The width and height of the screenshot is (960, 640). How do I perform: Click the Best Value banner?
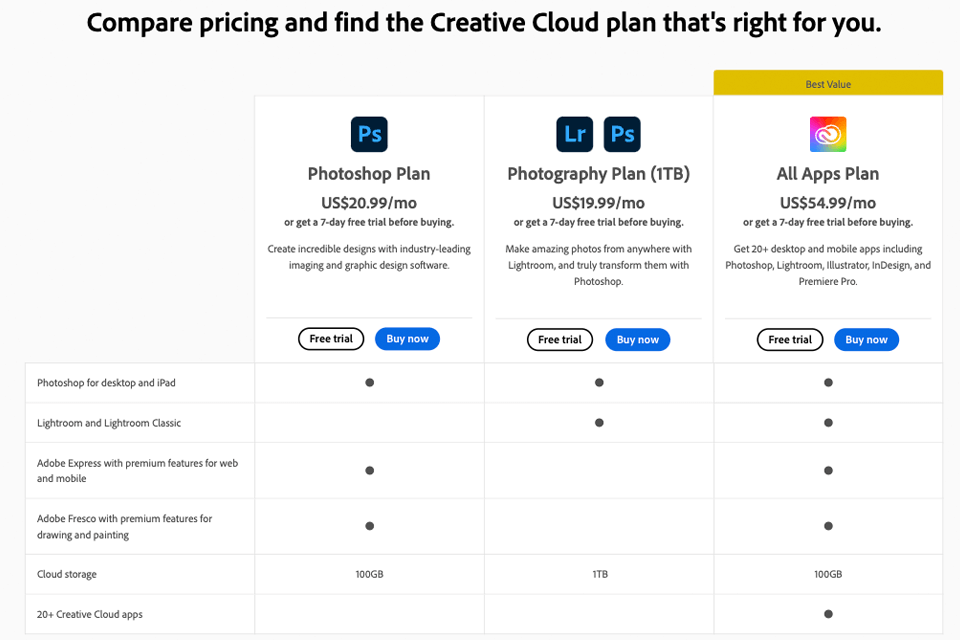tap(828, 84)
